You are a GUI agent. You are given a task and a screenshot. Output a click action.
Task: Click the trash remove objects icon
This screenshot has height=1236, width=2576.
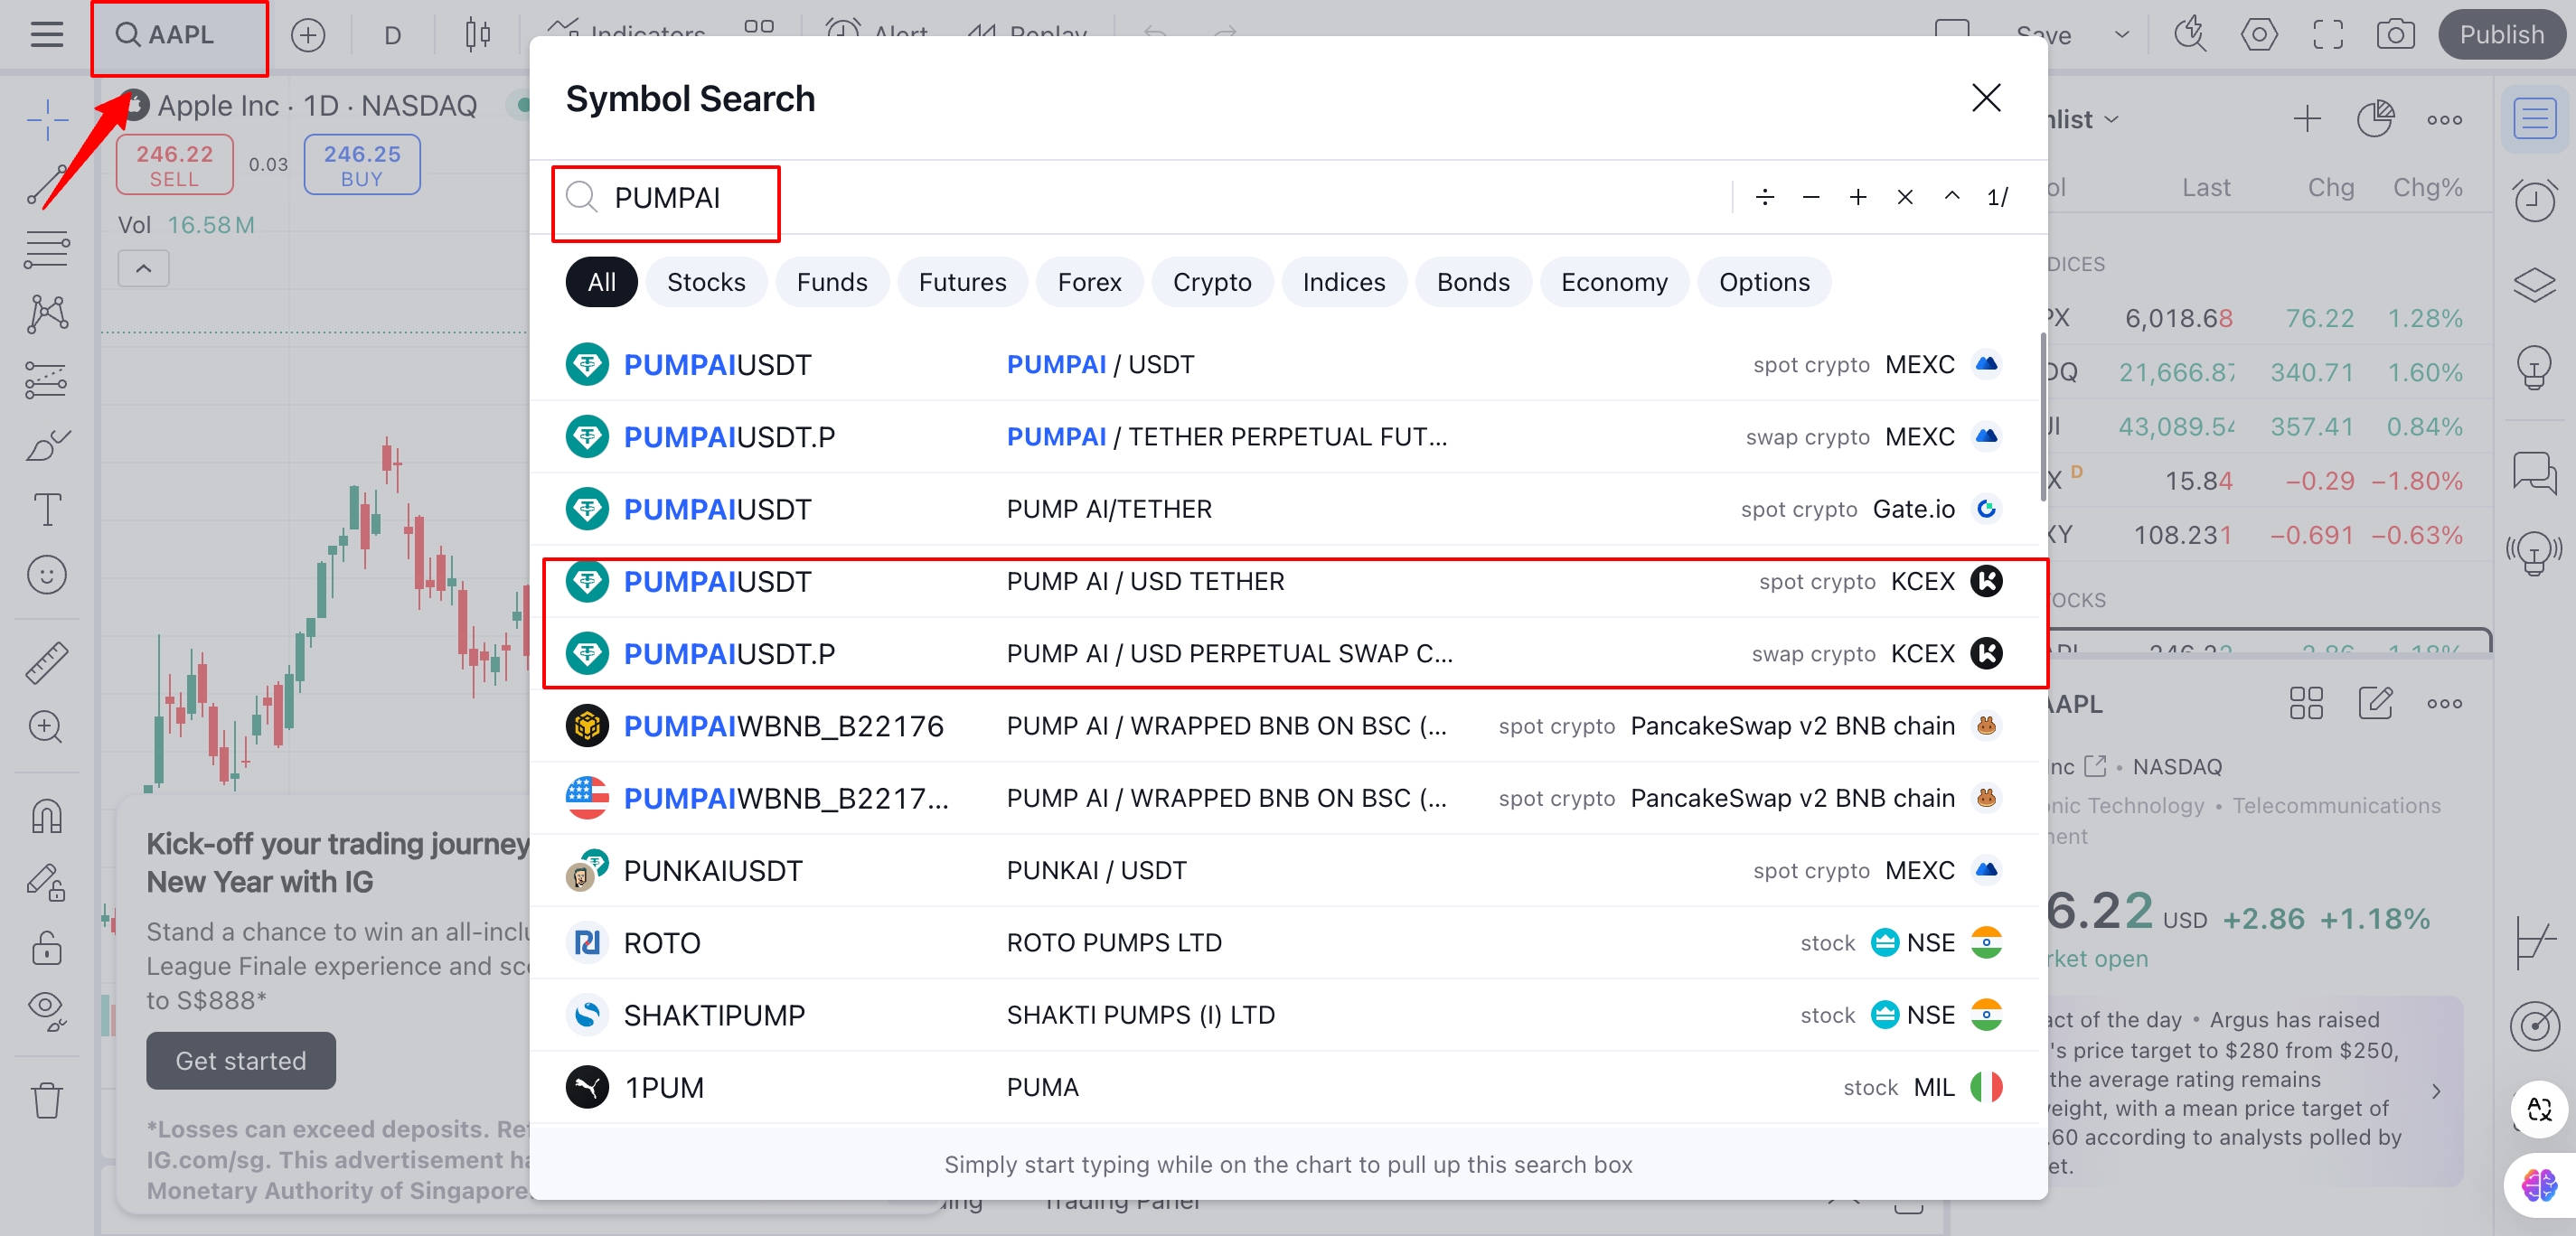click(47, 1100)
